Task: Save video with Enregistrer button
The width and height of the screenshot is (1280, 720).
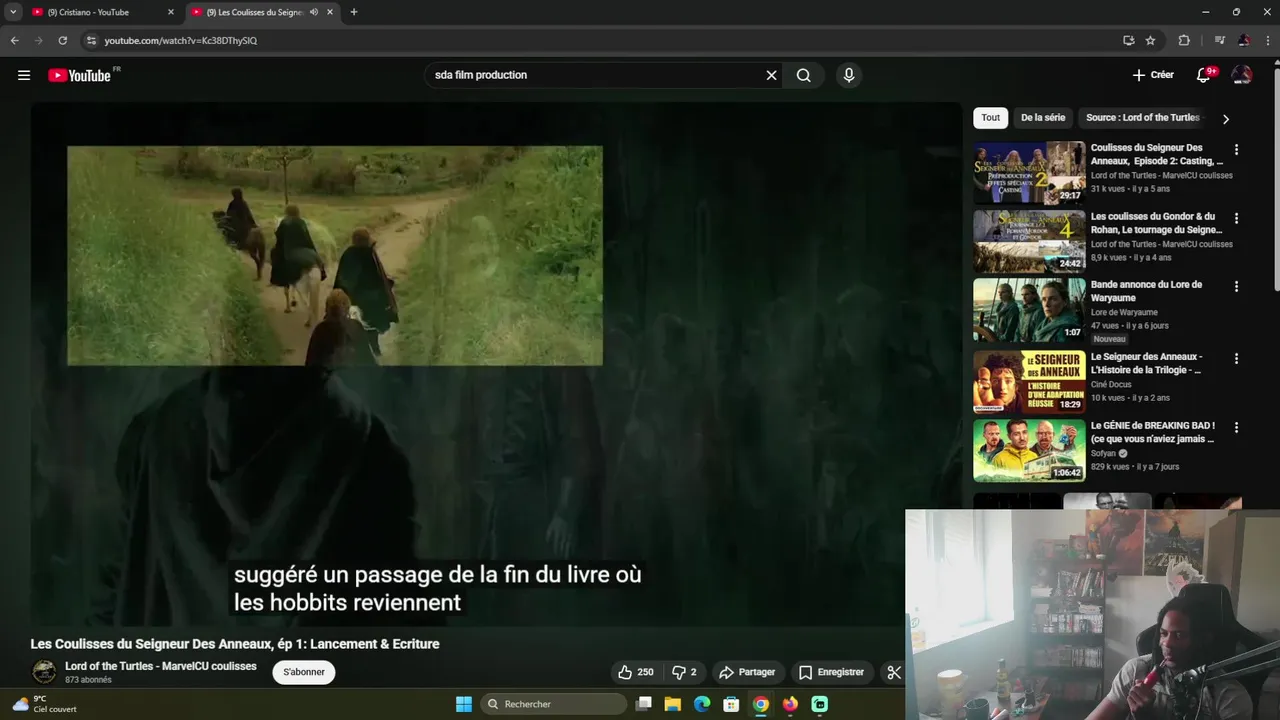Action: click(831, 672)
